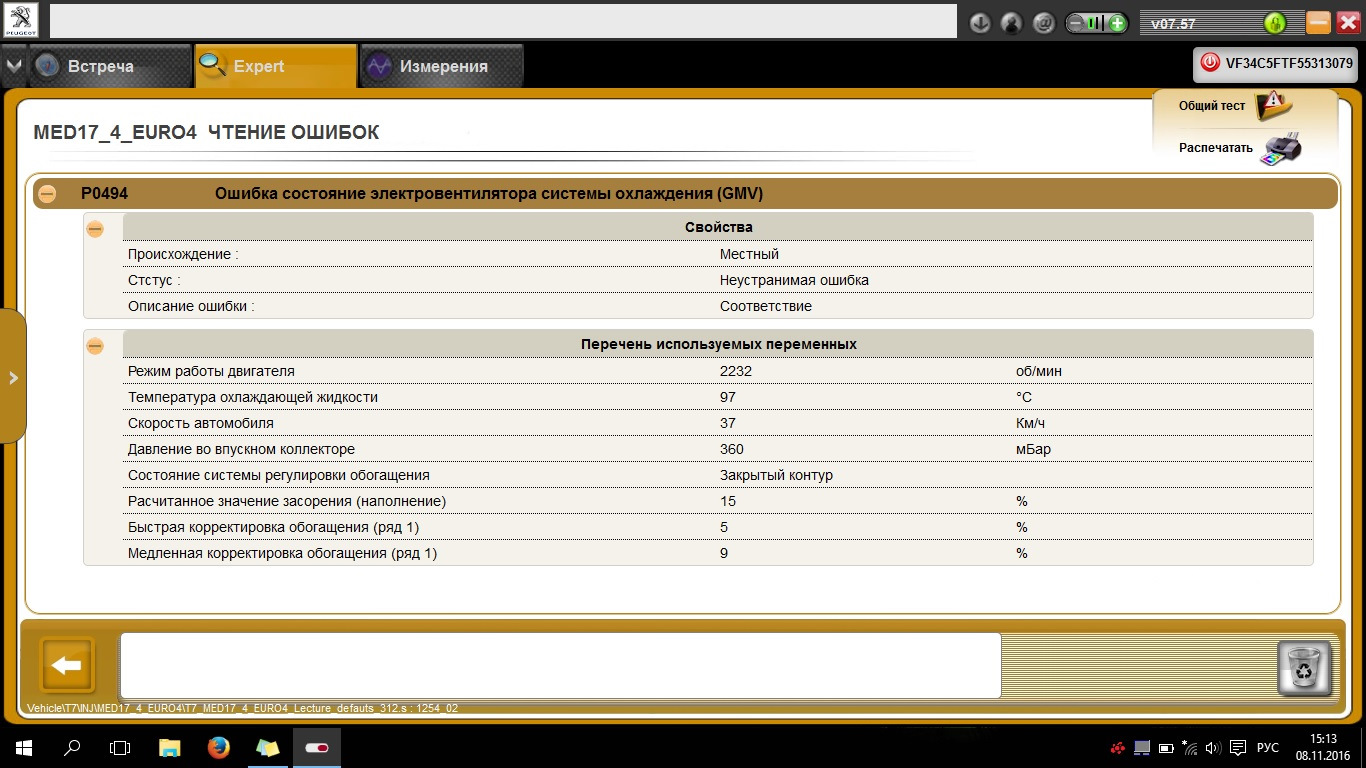Image resolution: width=1366 pixels, height=768 pixels.
Task: Switch to the Встреча tab
Action: (110, 66)
